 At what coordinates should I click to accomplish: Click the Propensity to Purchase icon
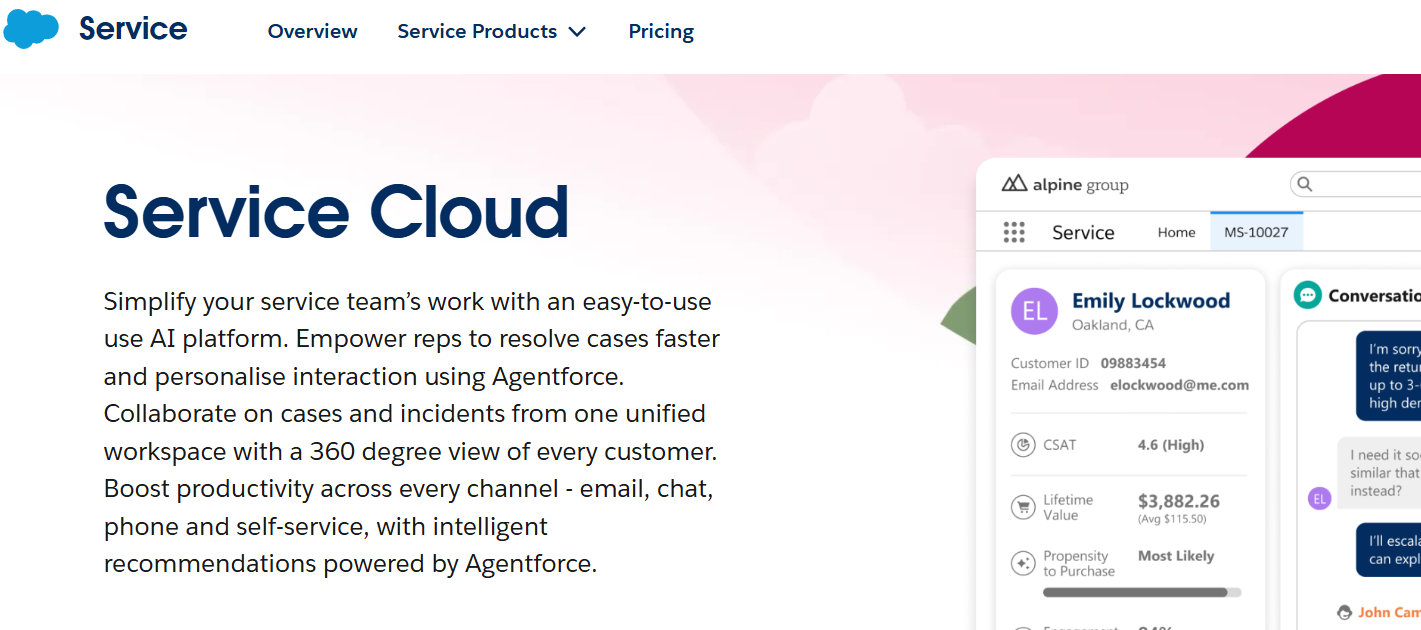pyautogui.click(x=1022, y=563)
